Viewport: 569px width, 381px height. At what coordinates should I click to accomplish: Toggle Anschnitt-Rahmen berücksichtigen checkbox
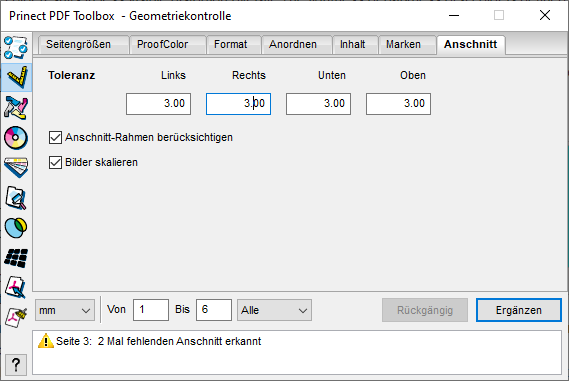tap(55, 138)
